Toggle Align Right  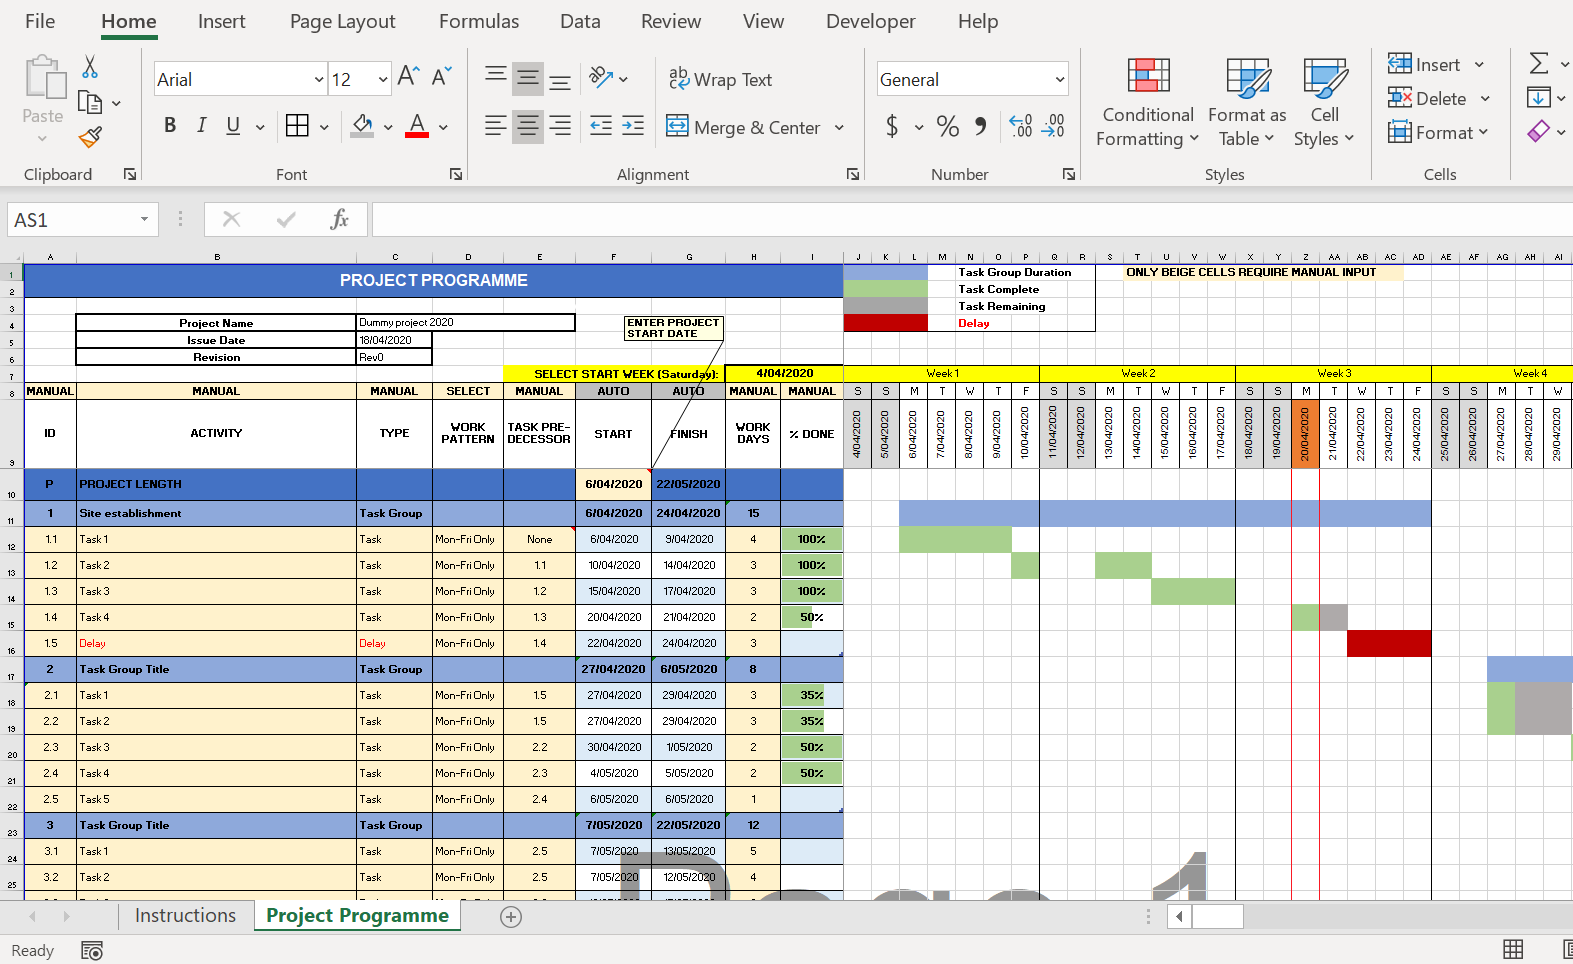[560, 125]
